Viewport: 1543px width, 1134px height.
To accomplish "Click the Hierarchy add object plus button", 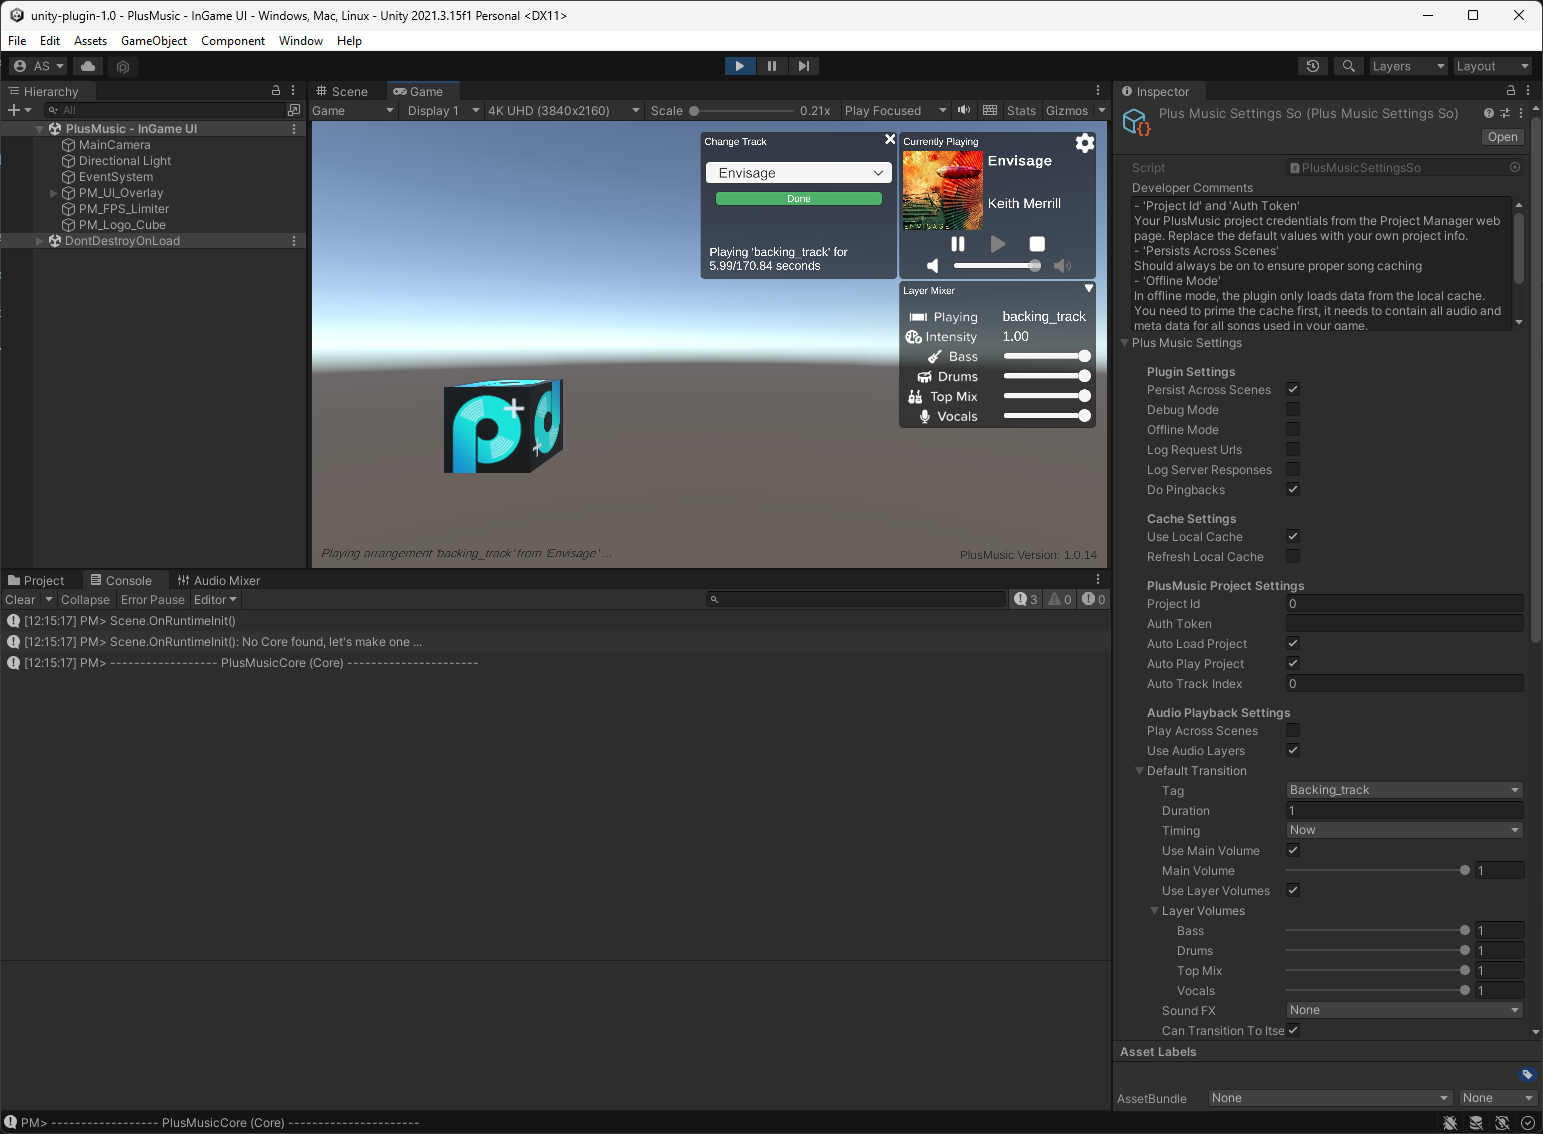I will pyautogui.click(x=13, y=110).
